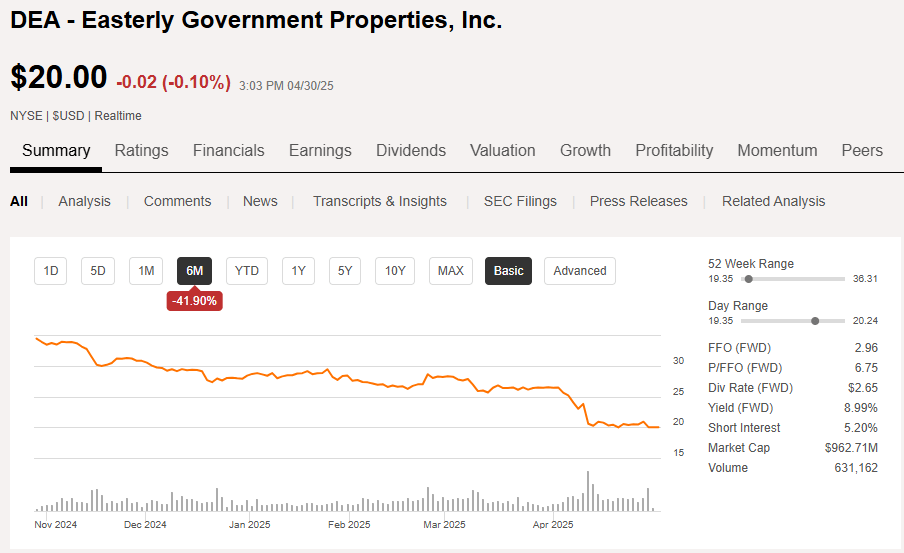This screenshot has width=904, height=553.
Task: Switch to 5Y chart range
Action: pyautogui.click(x=345, y=271)
